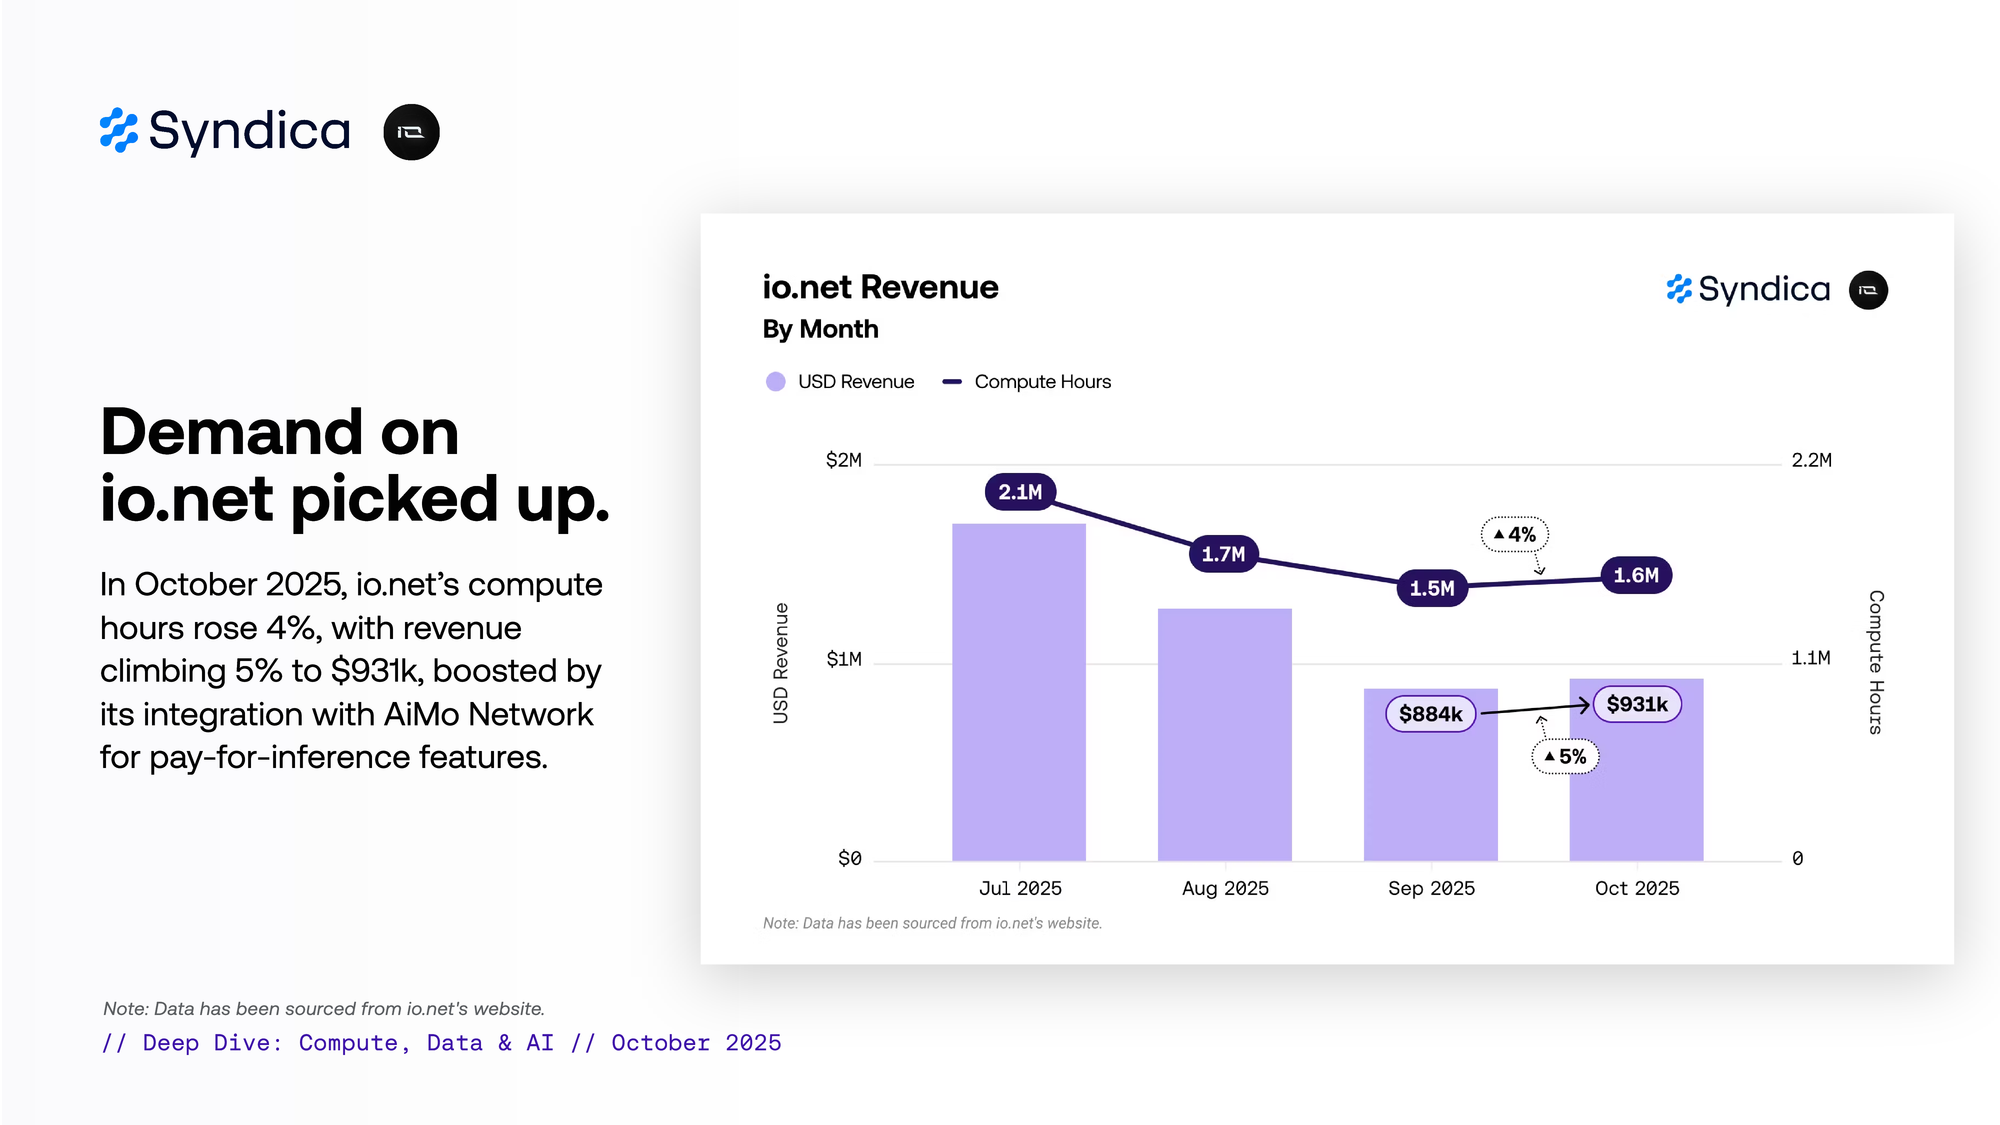Click the 5% increase annotation bubble
The width and height of the screenshot is (2000, 1125).
coord(1565,757)
